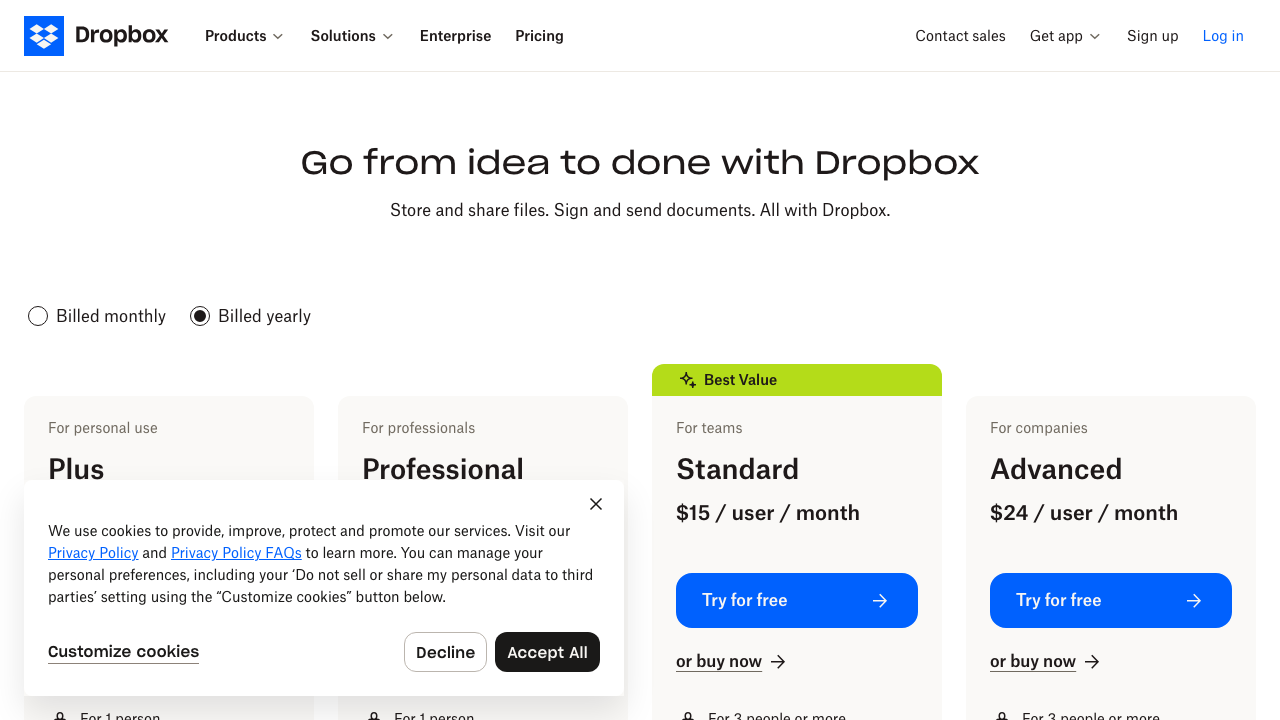Click the arrow inside Advanced's Try for free
This screenshot has height=720, width=1280.
pos(1193,600)
